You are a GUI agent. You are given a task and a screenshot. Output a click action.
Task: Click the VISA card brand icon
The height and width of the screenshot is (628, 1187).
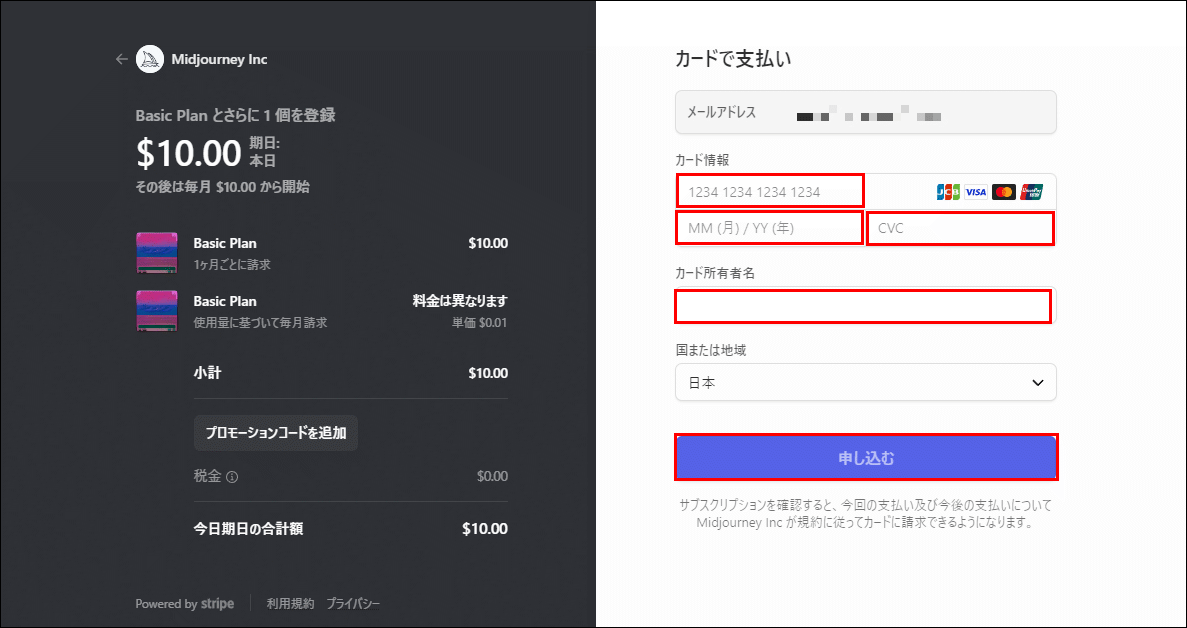coord(976,191)
